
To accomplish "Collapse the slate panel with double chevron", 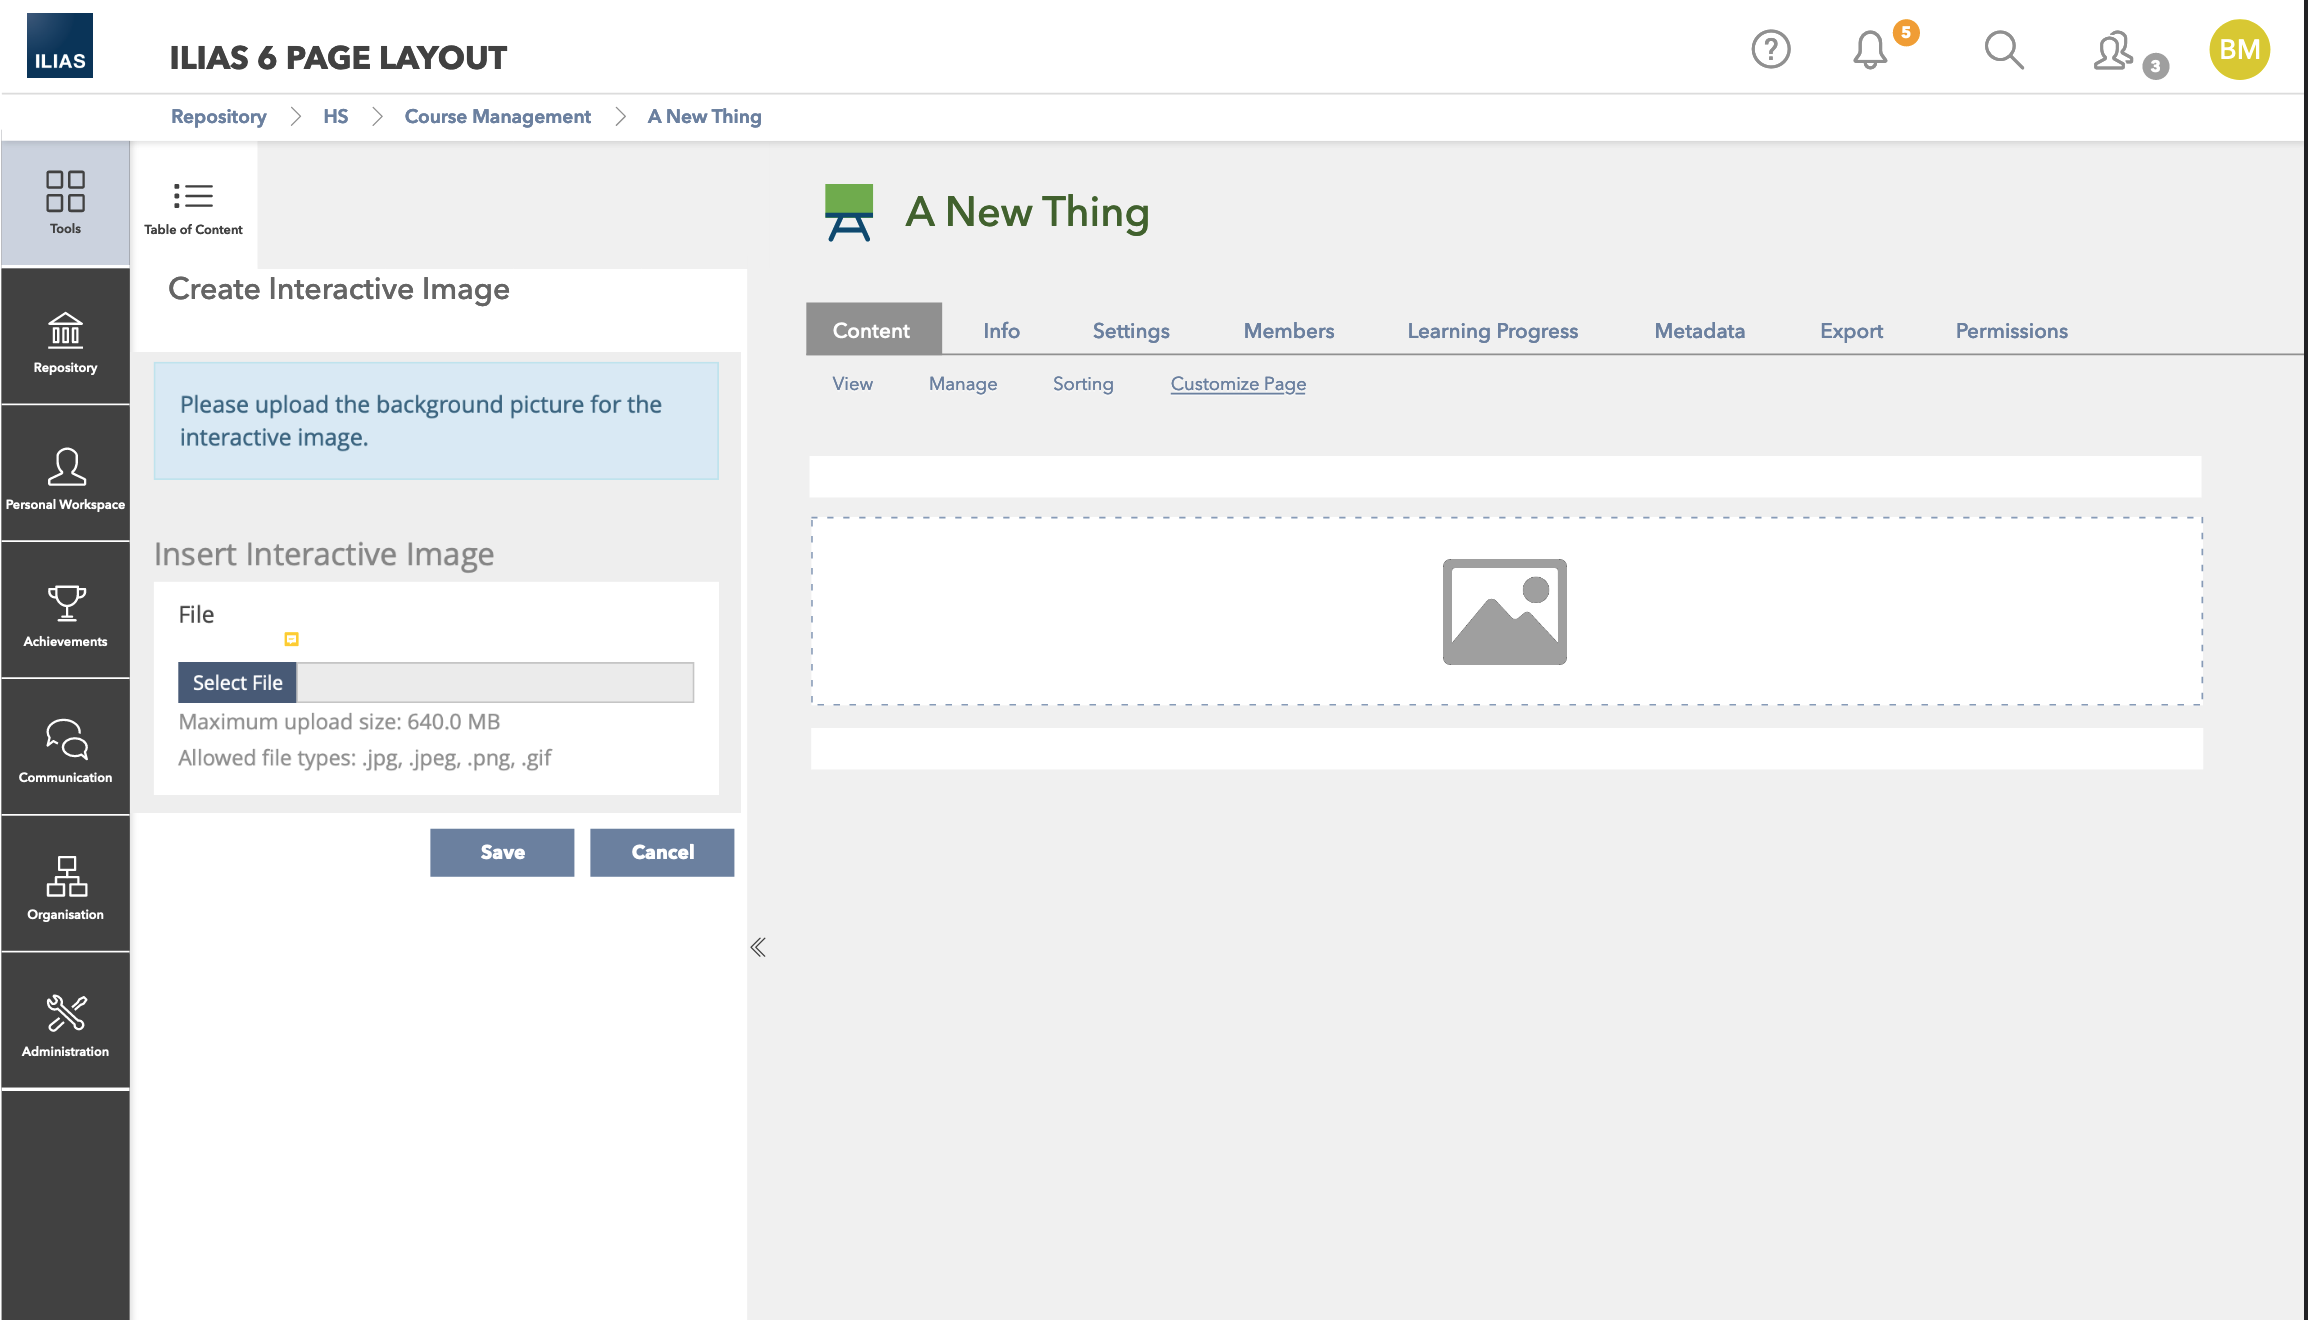I will pos(758,947).
